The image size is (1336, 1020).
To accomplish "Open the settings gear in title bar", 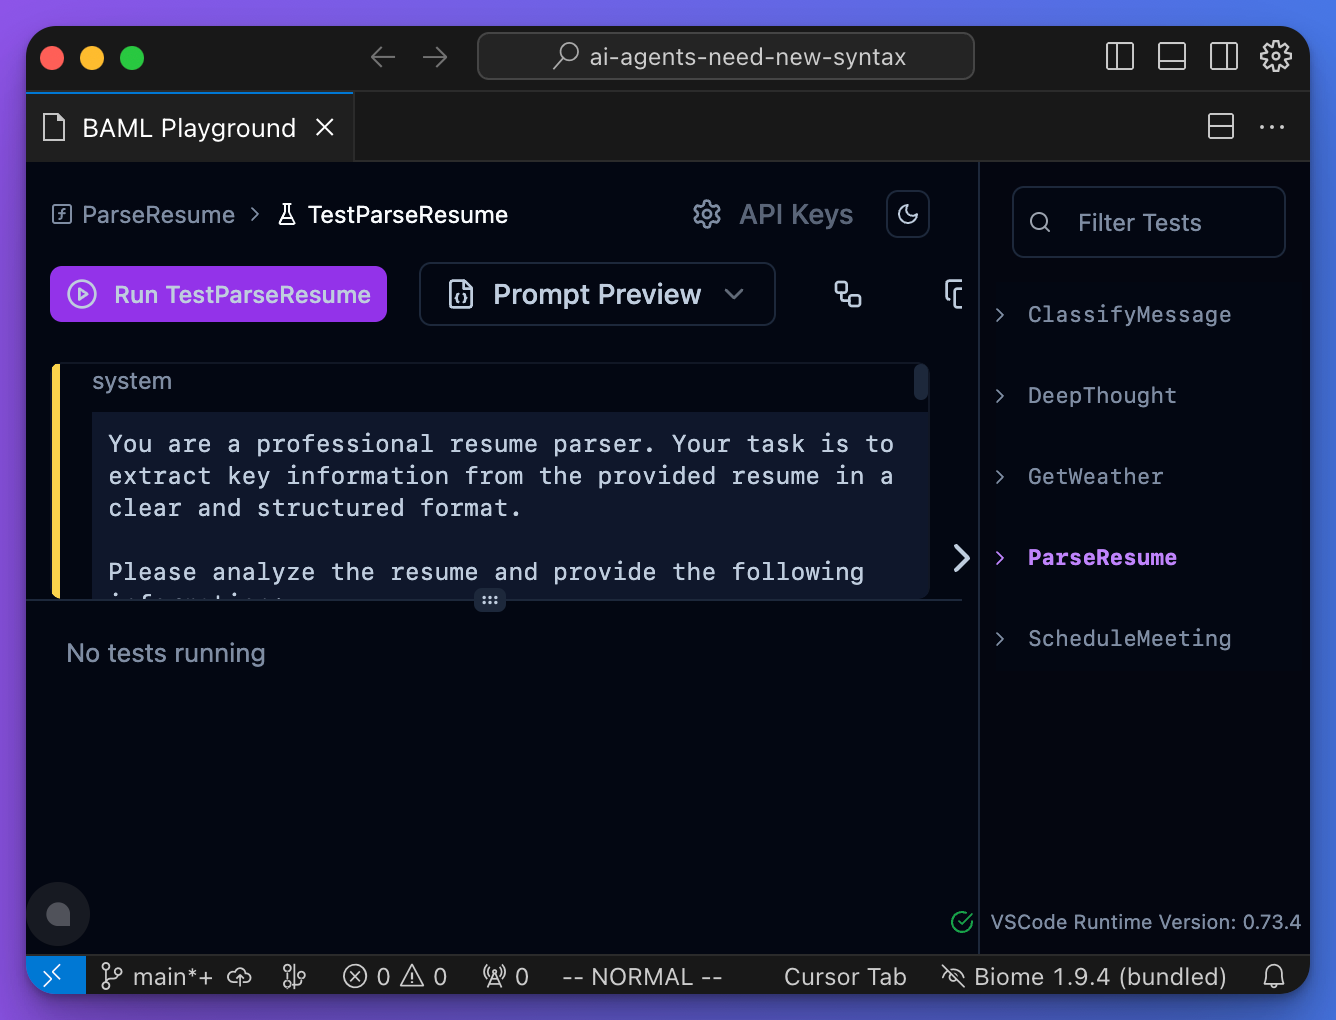I will click(x=1275, y=56).
